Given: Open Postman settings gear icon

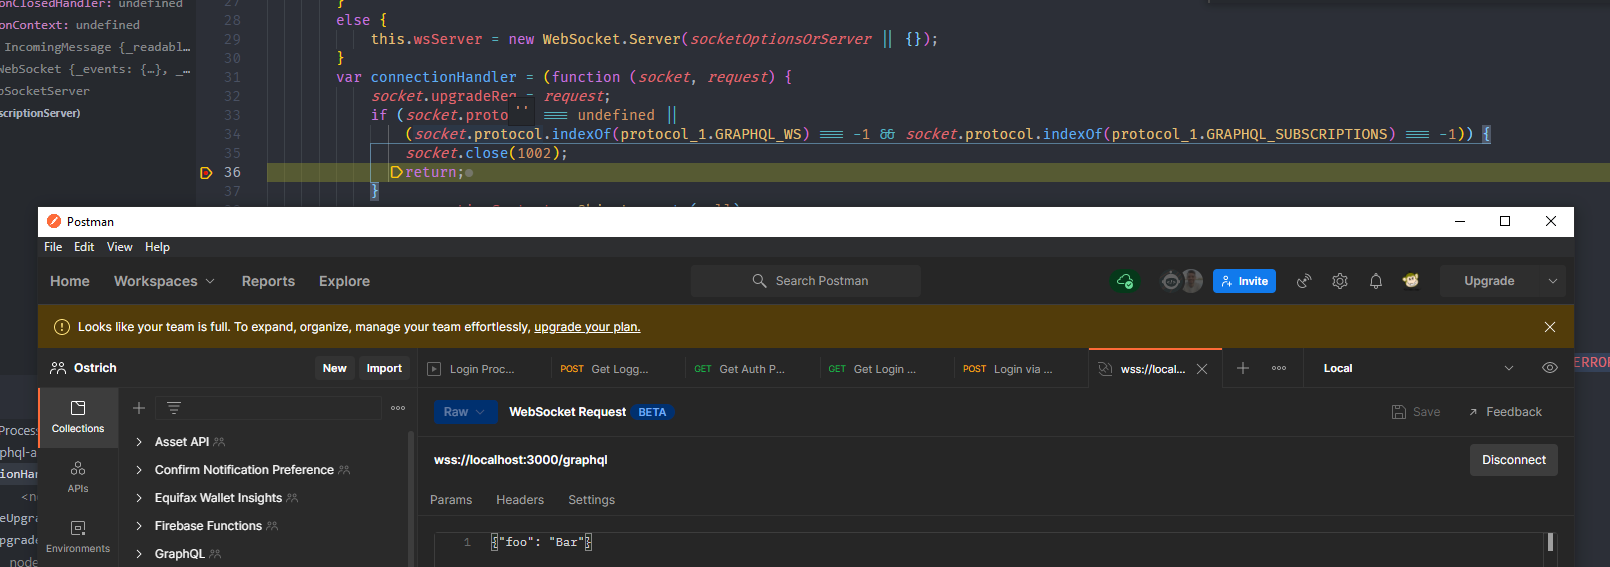Looking at the screenshot, I should [x=1340, y=281].
